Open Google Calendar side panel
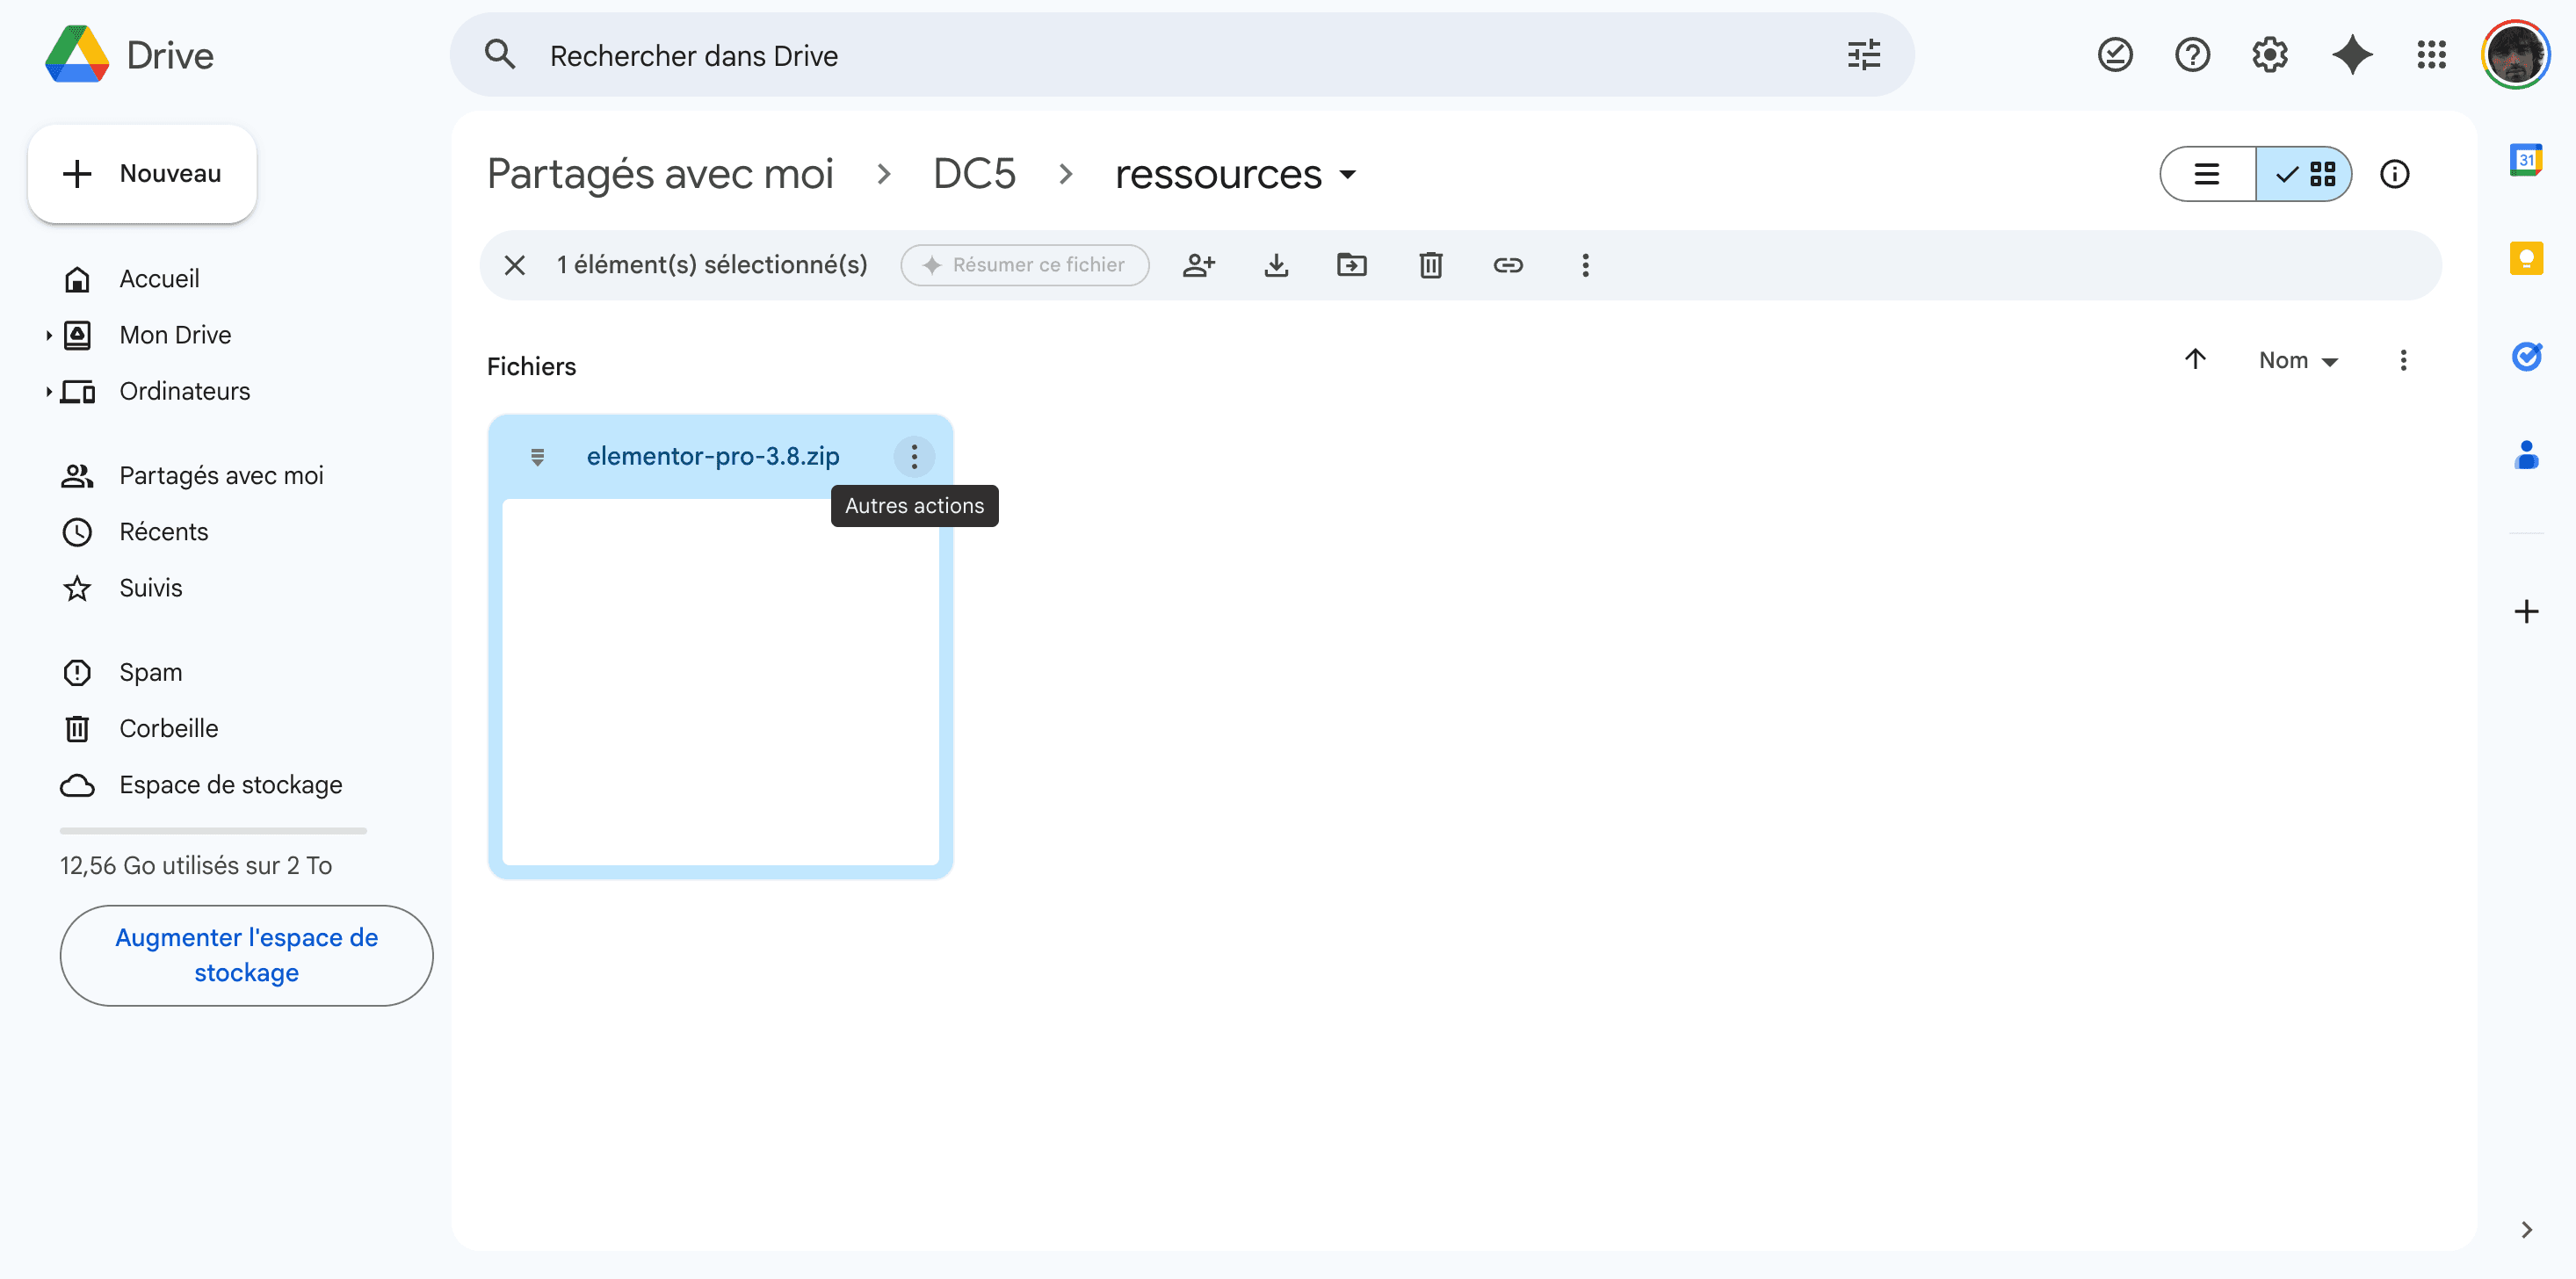This screenshot has height=1279, width=2576. [2526, 160]
